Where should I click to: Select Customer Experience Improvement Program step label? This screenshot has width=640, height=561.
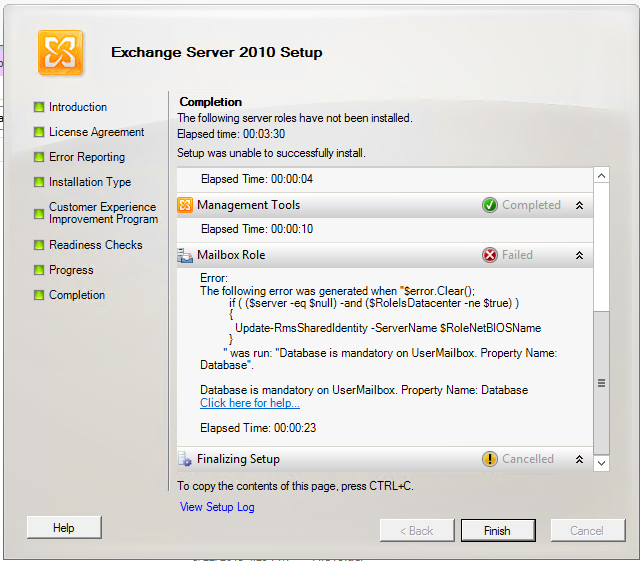pyautogui.click(x=103, y=213)
